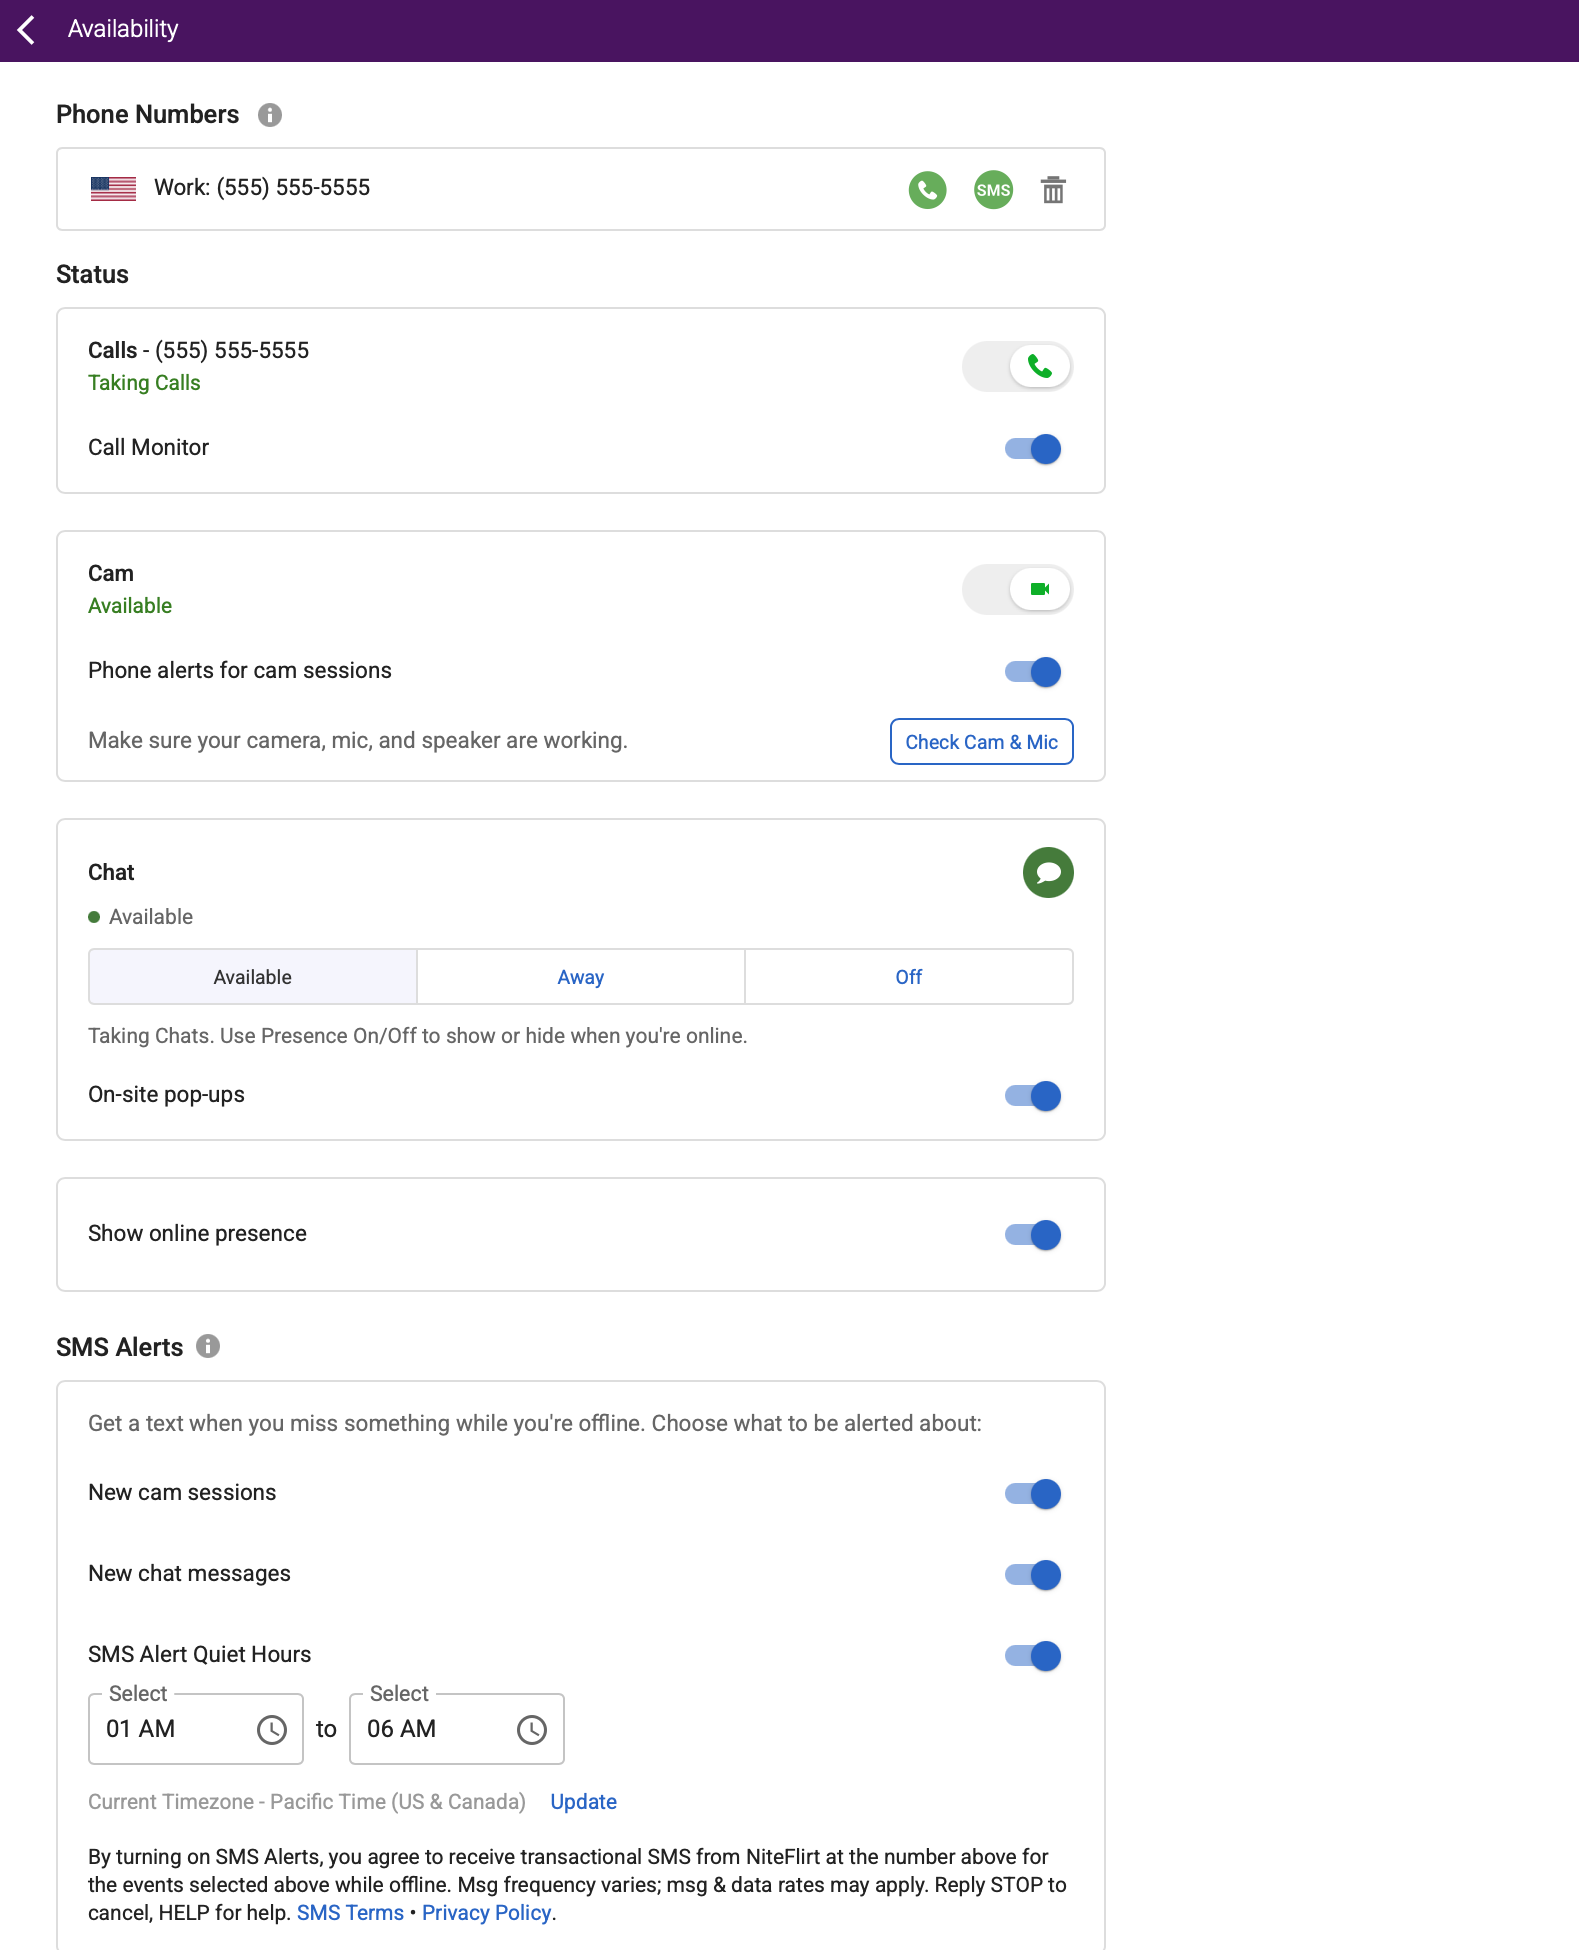Open clock picker for 06 AM field
Screen dimensions: 1579x1950
(x=532, y=1730)
